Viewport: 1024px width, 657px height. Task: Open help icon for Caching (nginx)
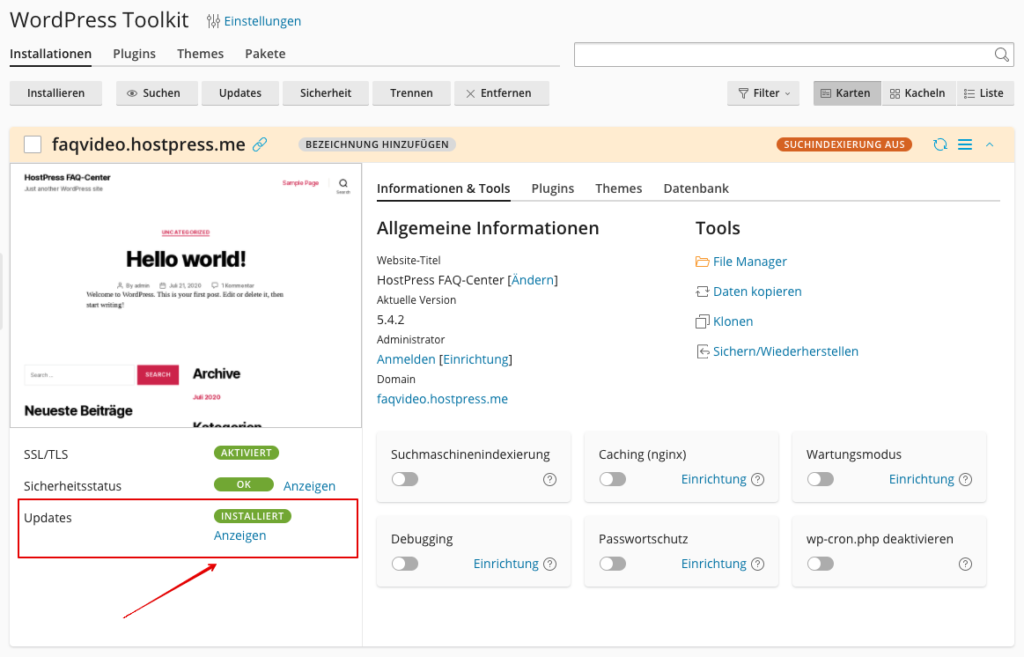click(758, 479)
